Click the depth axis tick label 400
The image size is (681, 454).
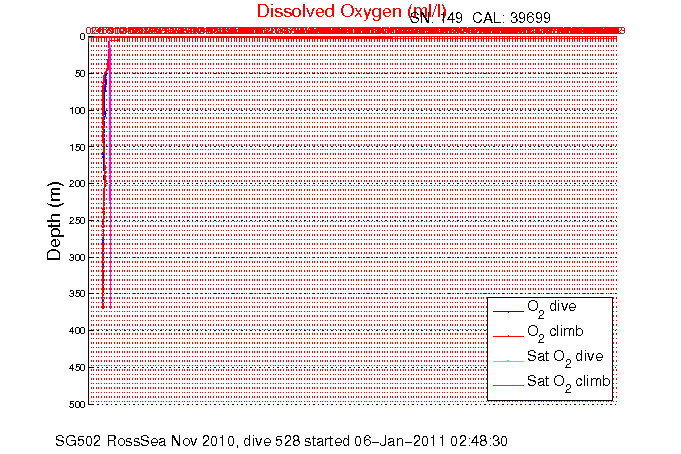tap(78, 331)
